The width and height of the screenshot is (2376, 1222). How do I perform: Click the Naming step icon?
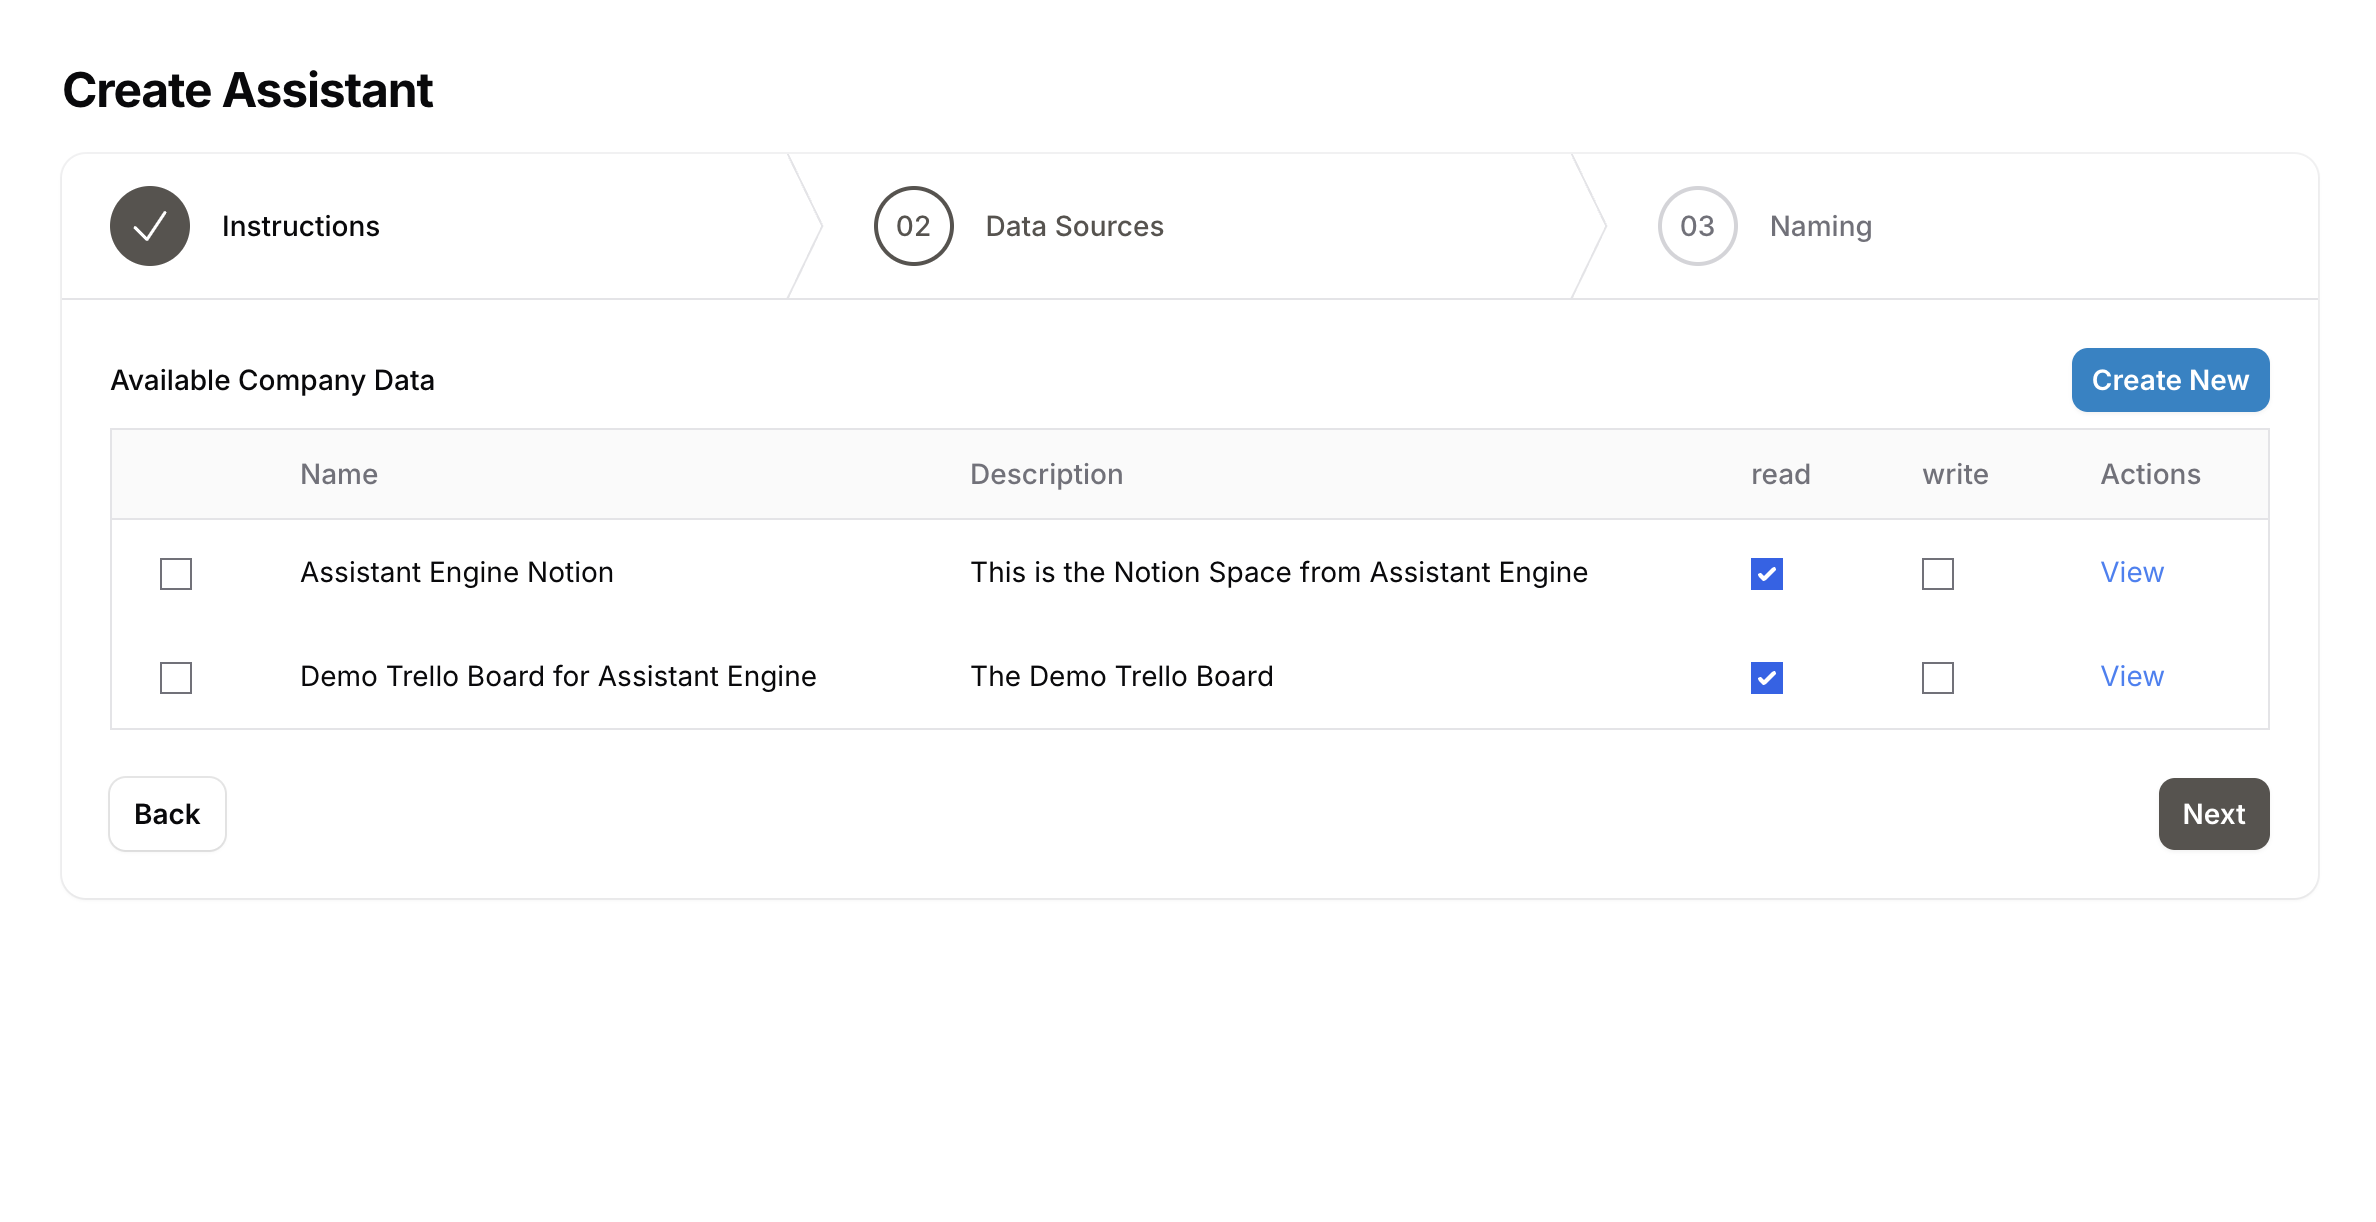click(x=1697, y=226)
